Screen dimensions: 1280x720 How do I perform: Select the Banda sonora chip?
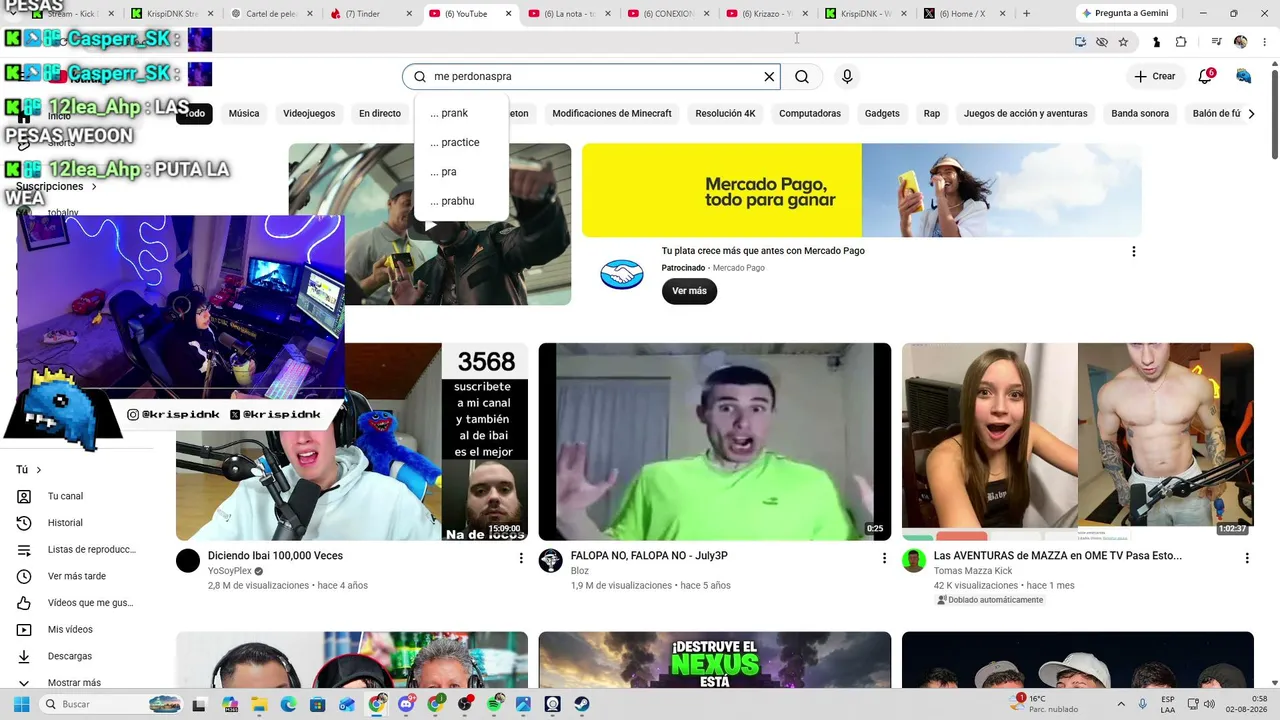pyautogui.click(x=1140, y=114)
